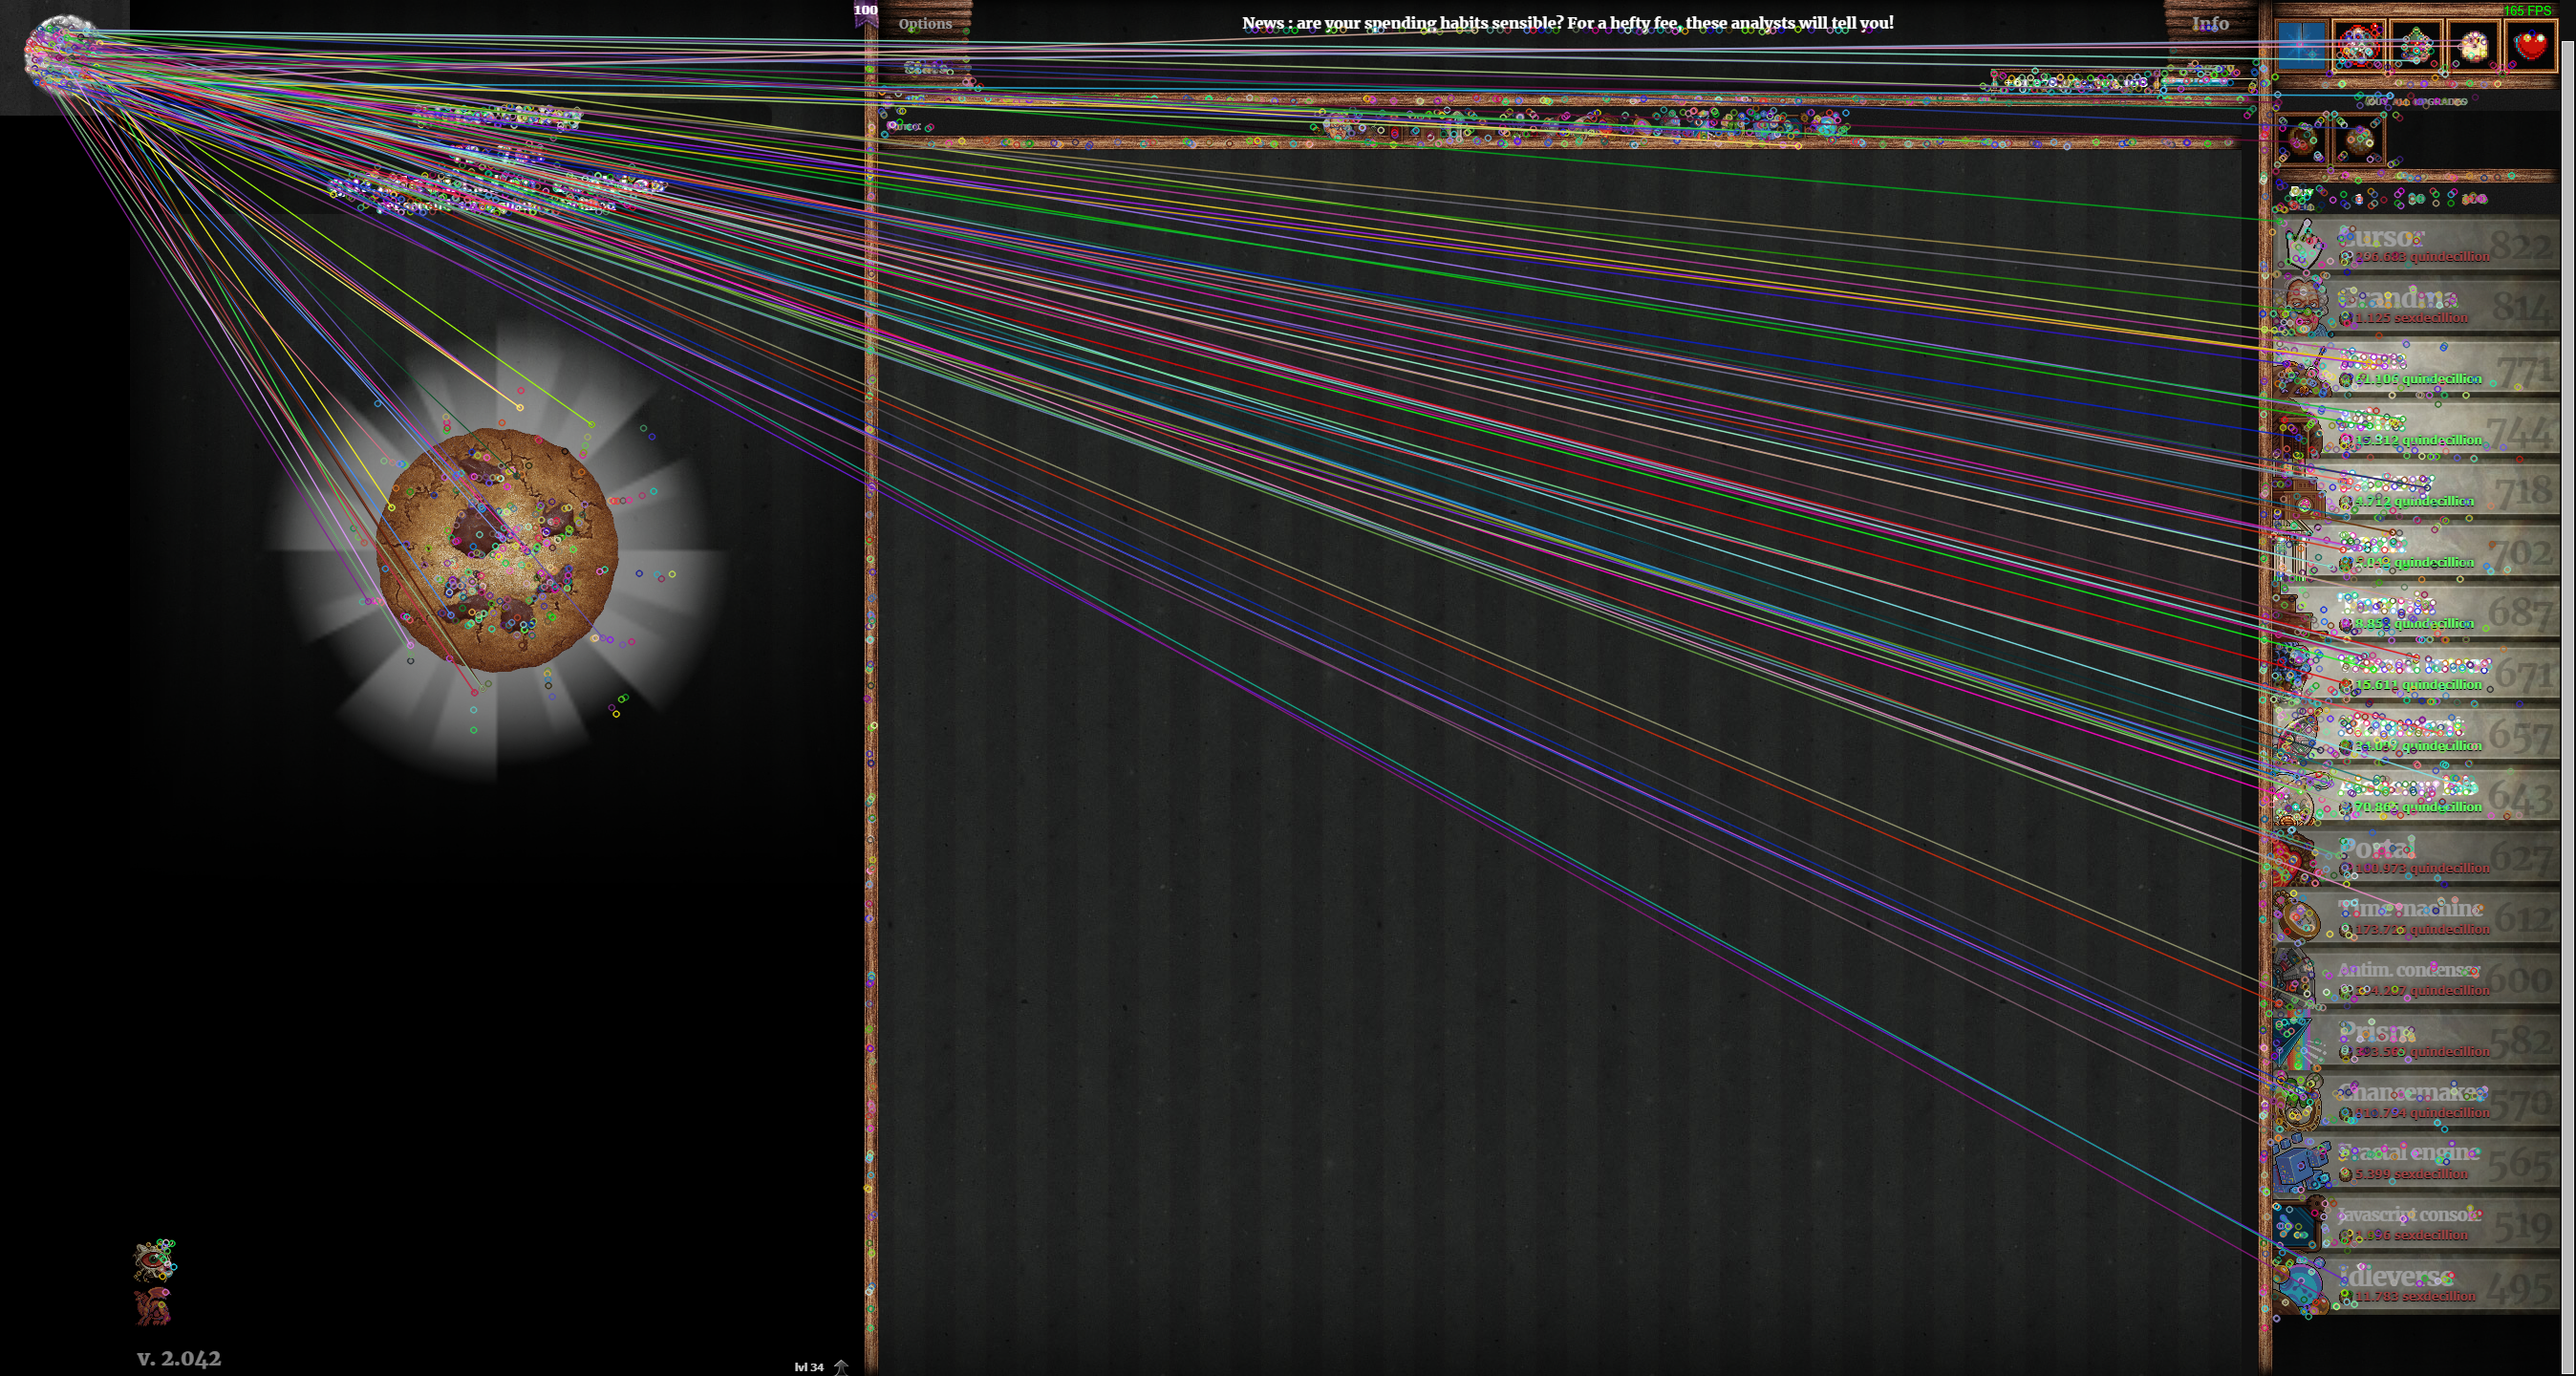Select Buy mode in store
The width and height of the screenshot is (2576, 1376).
(x=2301, y=191)
